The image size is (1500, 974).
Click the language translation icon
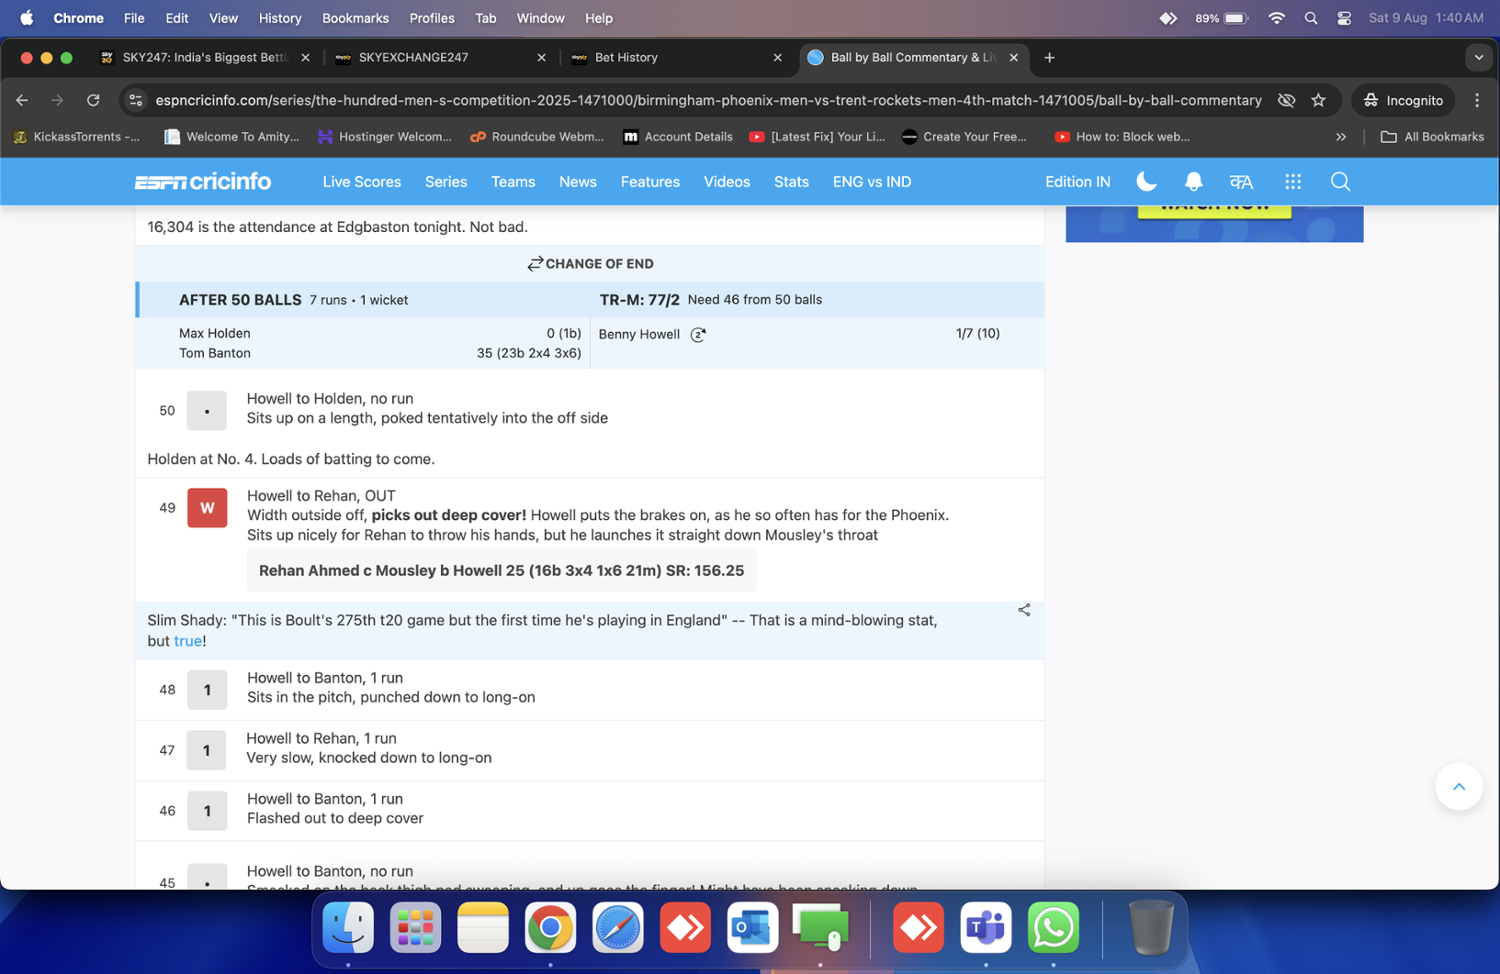[x=1241, y=182]
